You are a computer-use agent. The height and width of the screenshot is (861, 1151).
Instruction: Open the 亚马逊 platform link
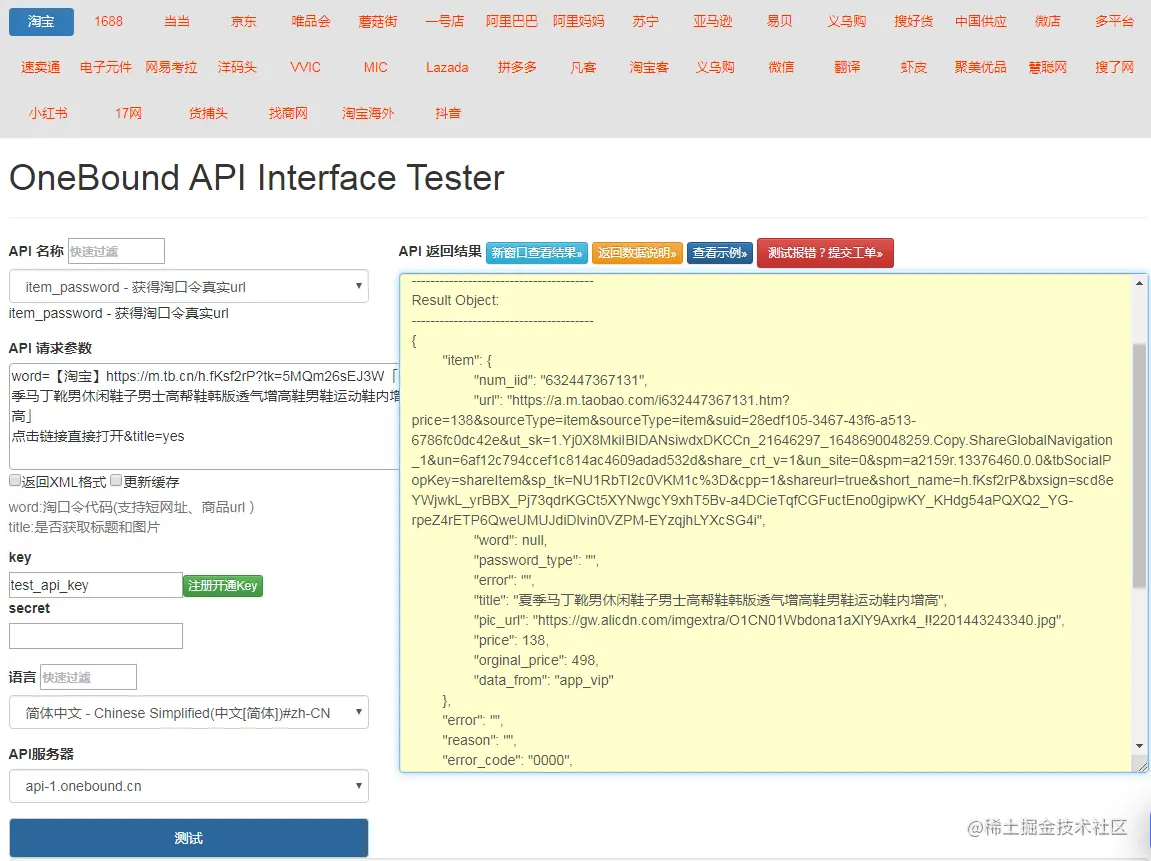click(713, 22)
